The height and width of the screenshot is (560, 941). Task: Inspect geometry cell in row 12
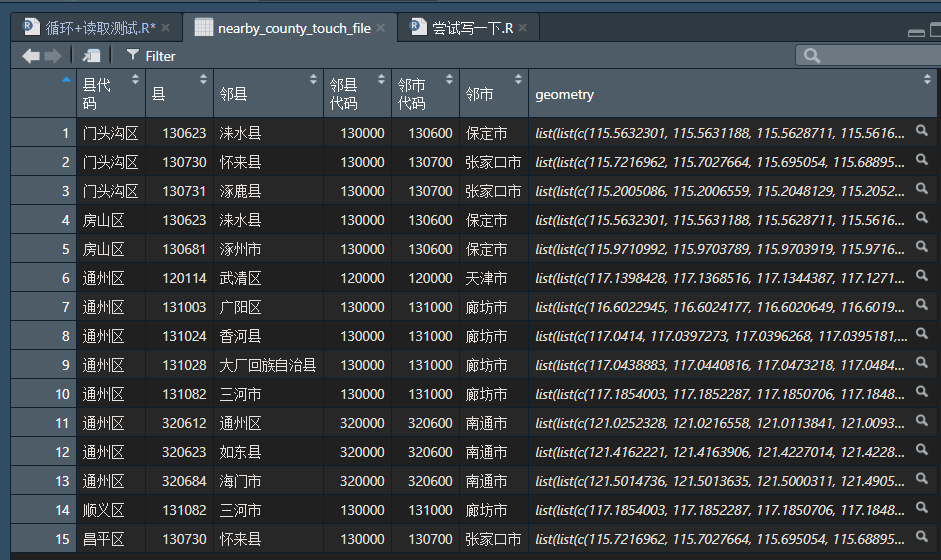(x=922, y=450)
